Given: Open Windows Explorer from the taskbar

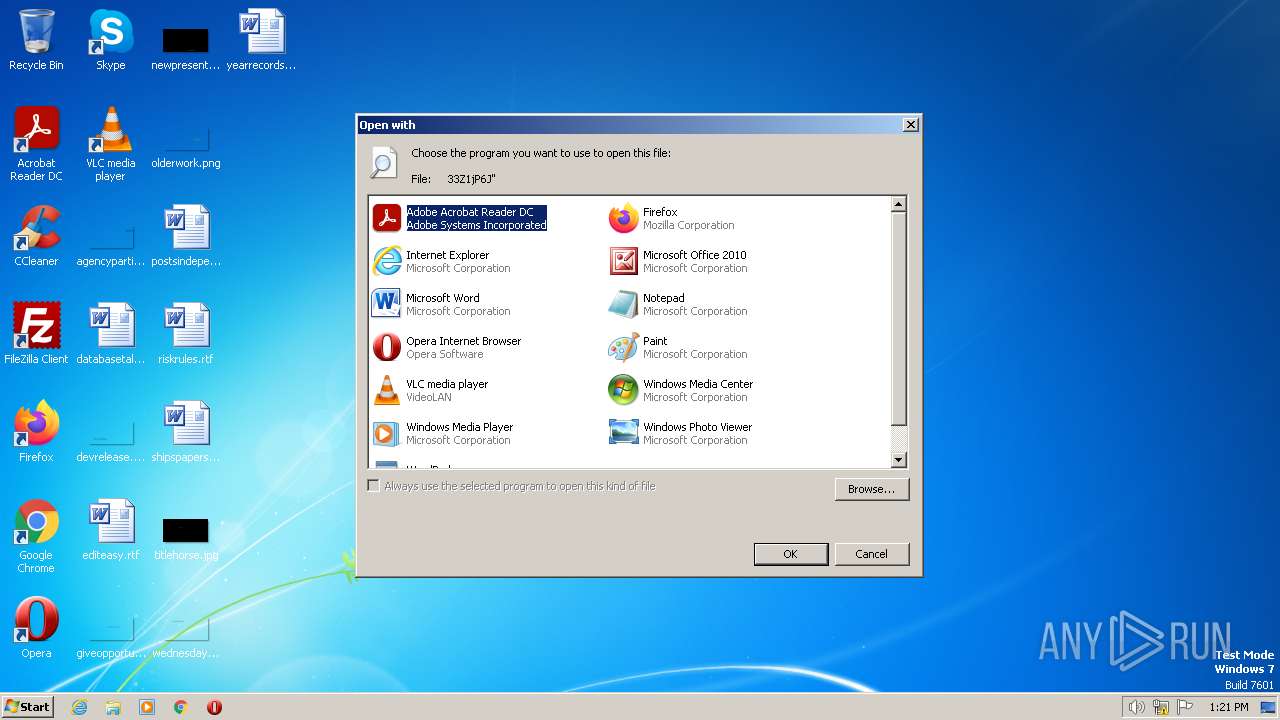Looking at the screenshot, I should 113,707.
